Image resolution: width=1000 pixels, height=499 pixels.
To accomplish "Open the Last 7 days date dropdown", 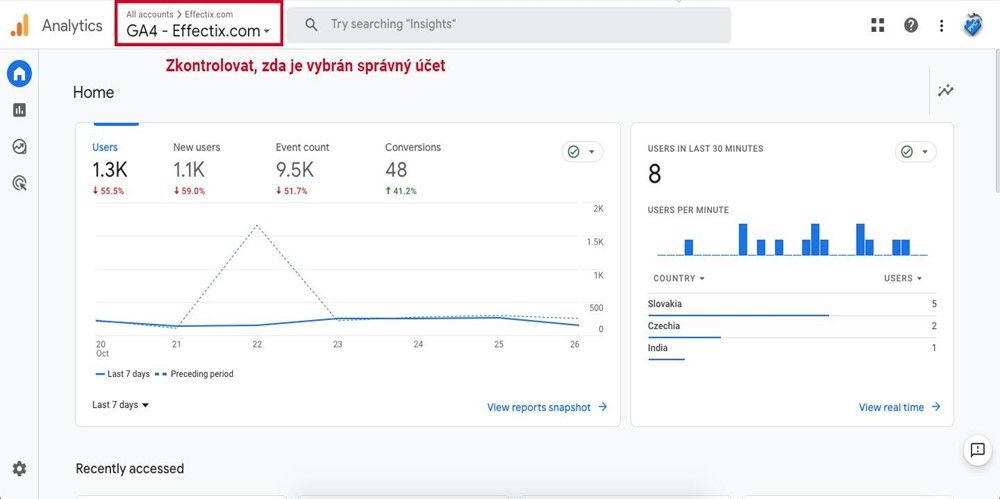I will coord(121,405).
